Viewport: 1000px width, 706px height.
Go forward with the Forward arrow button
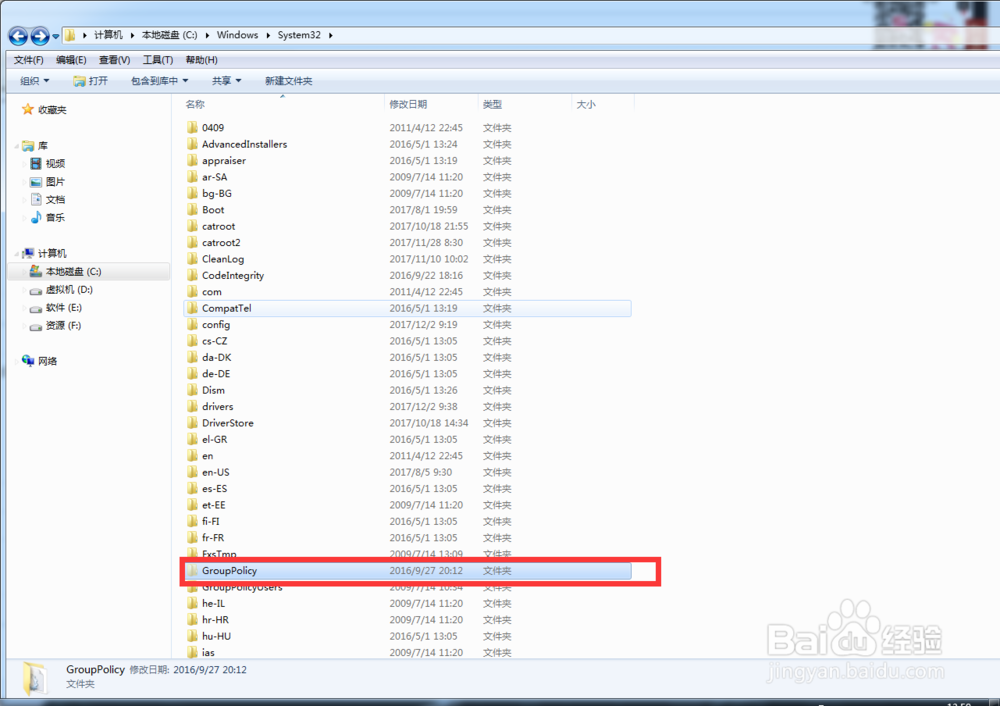(40, 36)
